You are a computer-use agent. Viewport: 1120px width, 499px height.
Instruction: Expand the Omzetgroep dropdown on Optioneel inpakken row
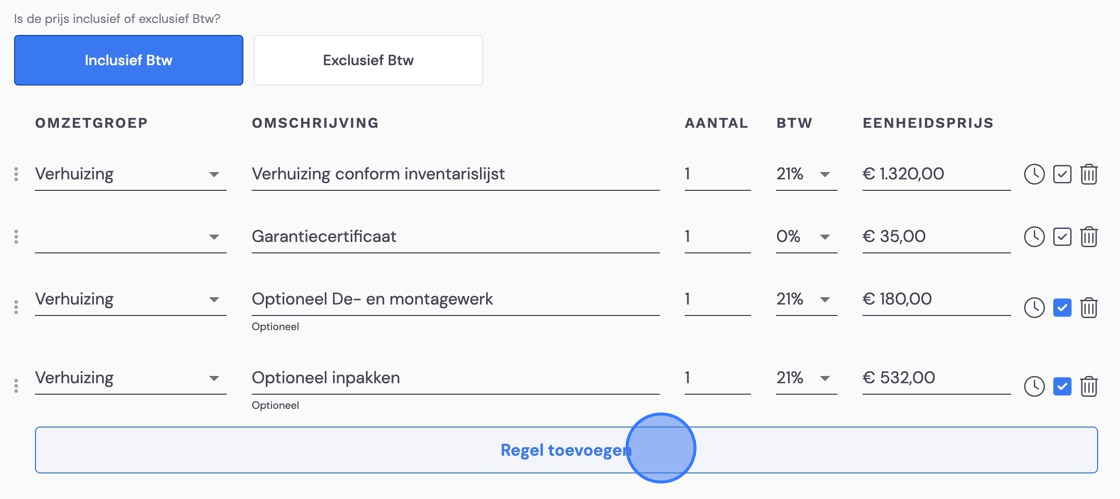pyautogui.click(x=131, y=378)
